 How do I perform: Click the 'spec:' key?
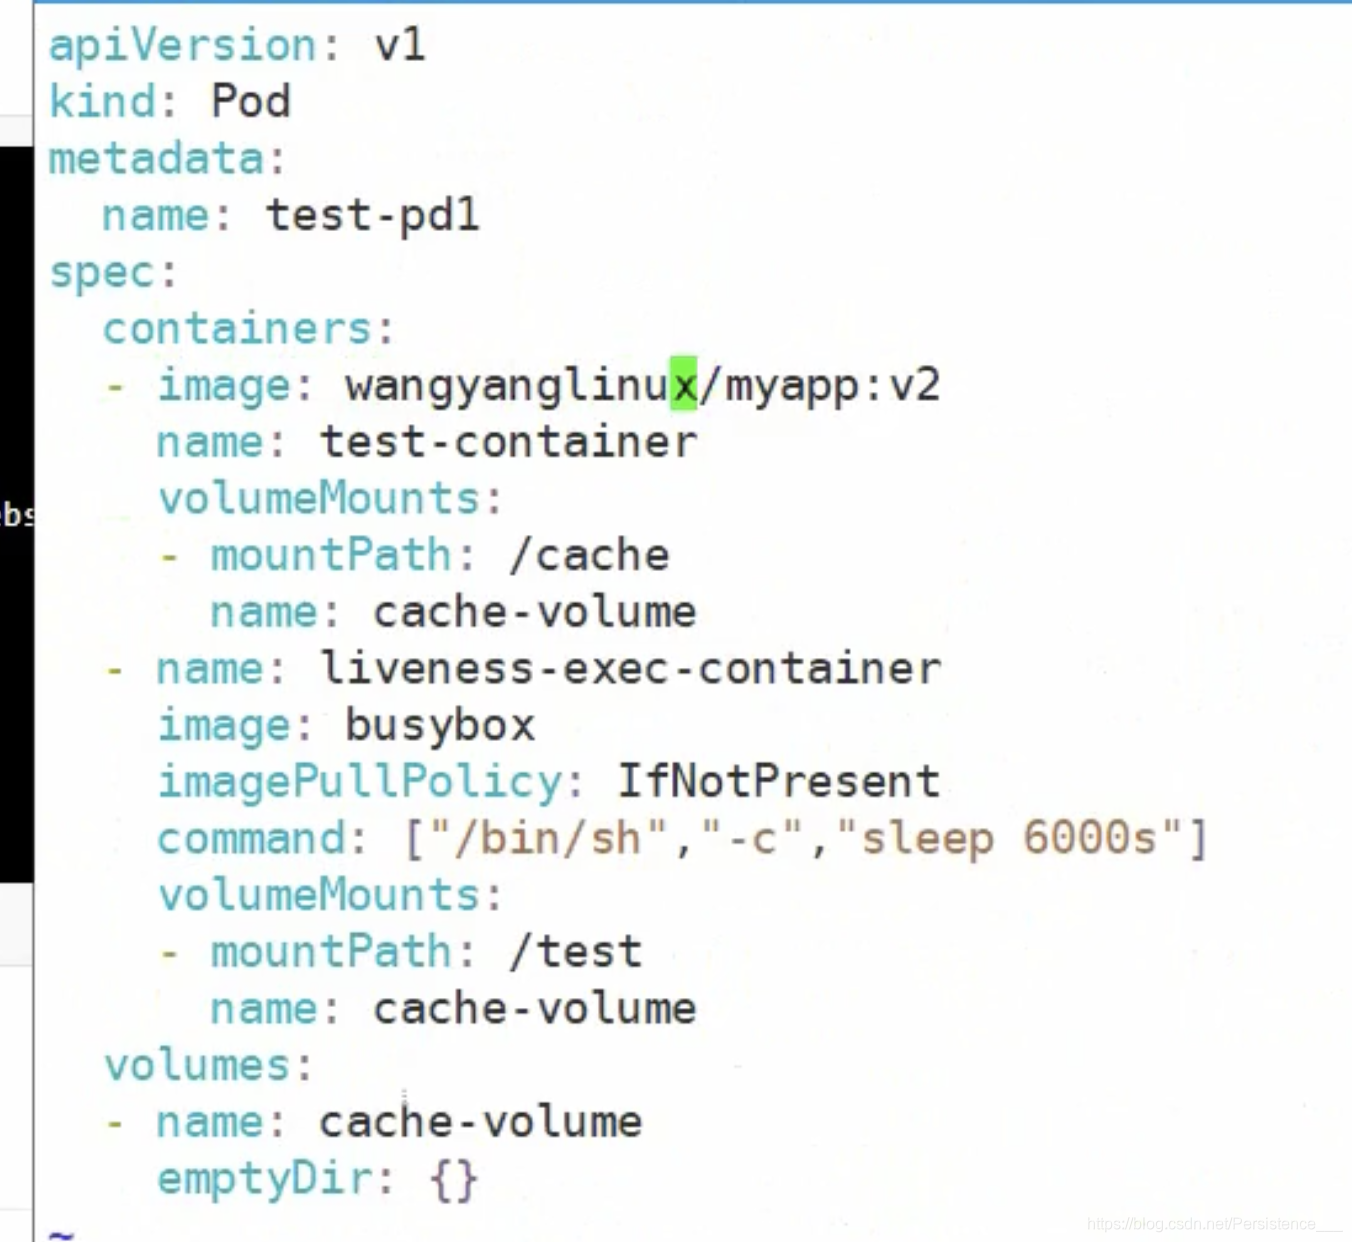113,272
